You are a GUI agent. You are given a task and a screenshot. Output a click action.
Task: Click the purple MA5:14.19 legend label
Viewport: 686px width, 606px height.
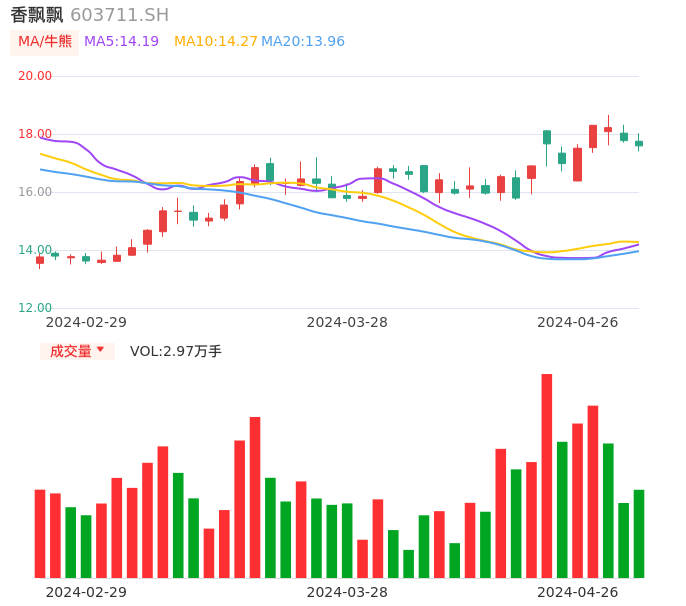(121, 42)
